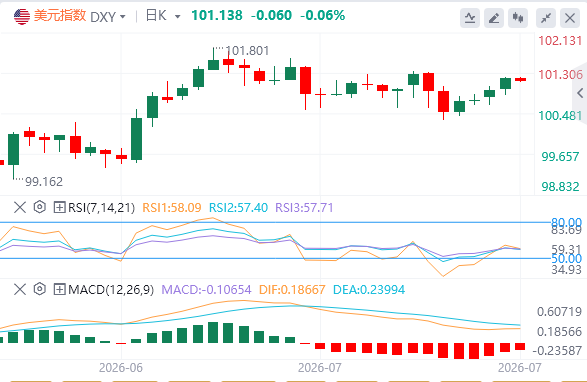Open the line chart type icon
The height and width of the screenshot is (382, 587).
click(470, 18)
